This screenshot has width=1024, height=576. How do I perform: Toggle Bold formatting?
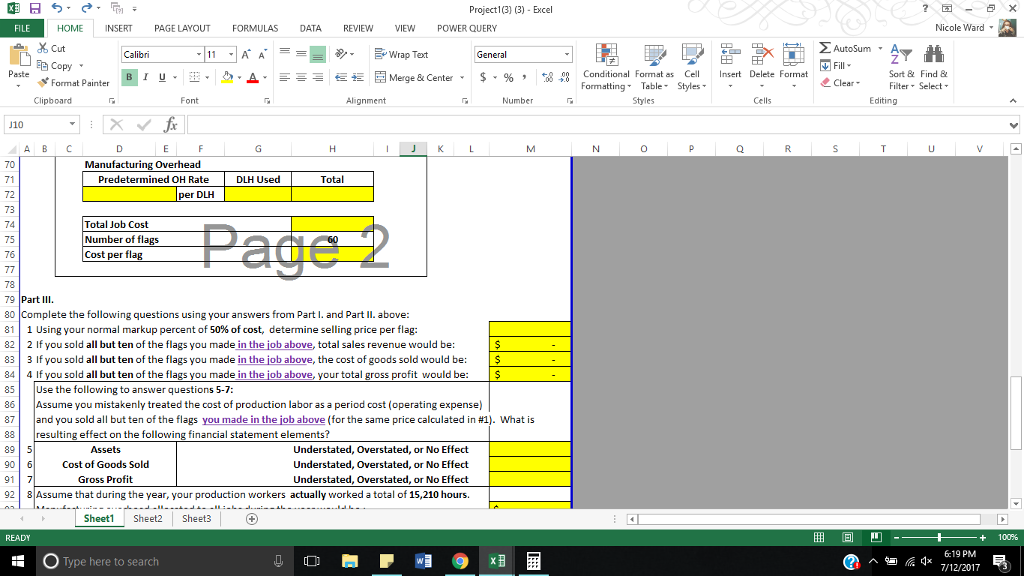pos(129,77)
